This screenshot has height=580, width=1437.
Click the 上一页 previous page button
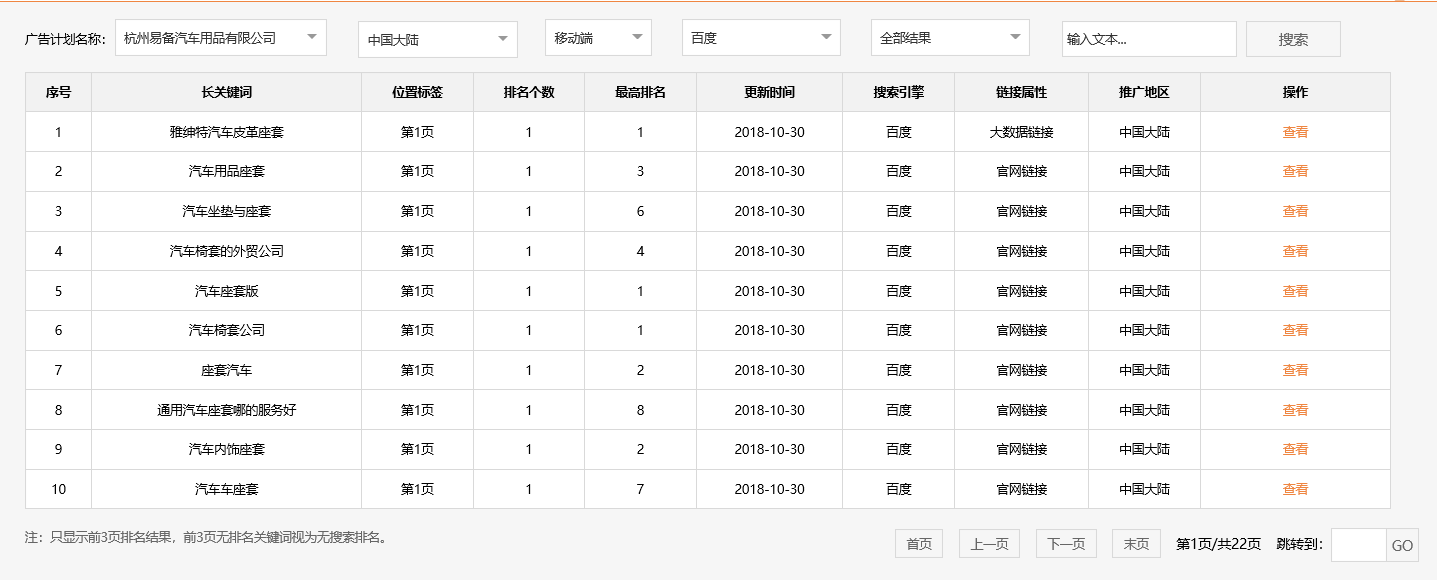988,543
